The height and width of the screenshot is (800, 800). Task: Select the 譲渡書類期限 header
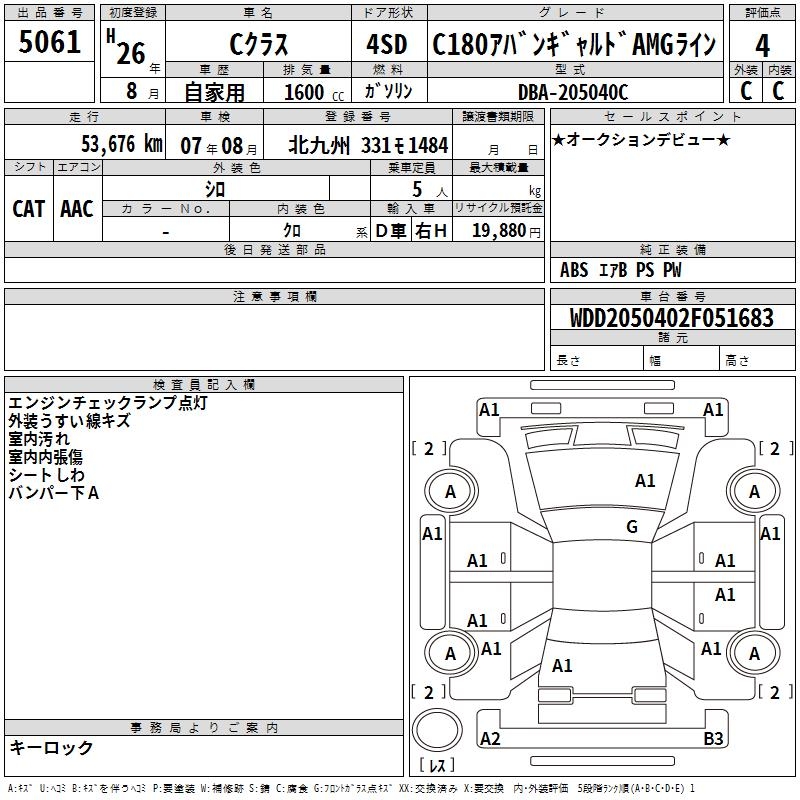tap(498, 116)
